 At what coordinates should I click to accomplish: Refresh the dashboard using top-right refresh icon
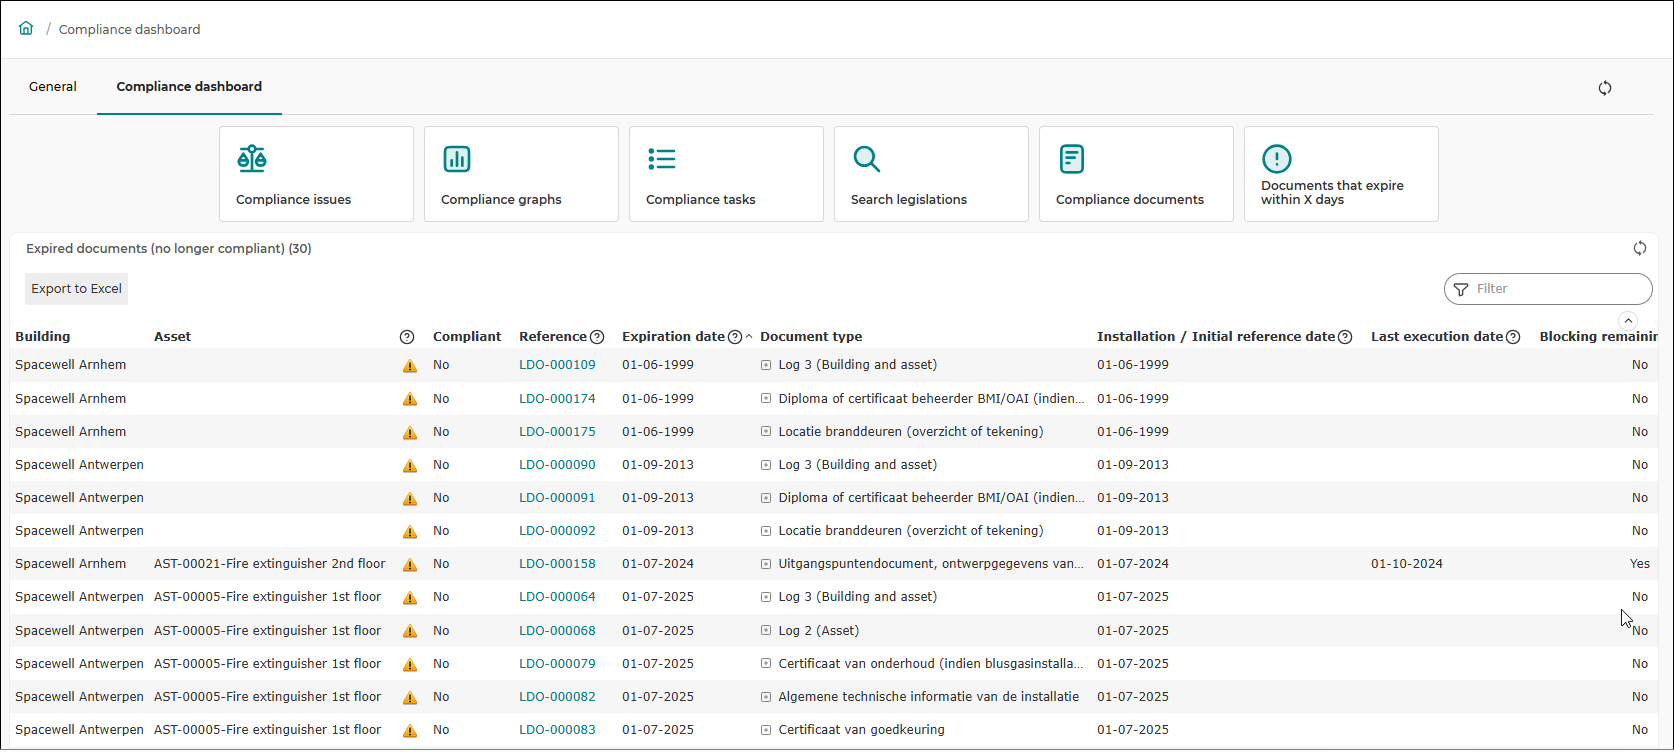[x=1605, y=88]
